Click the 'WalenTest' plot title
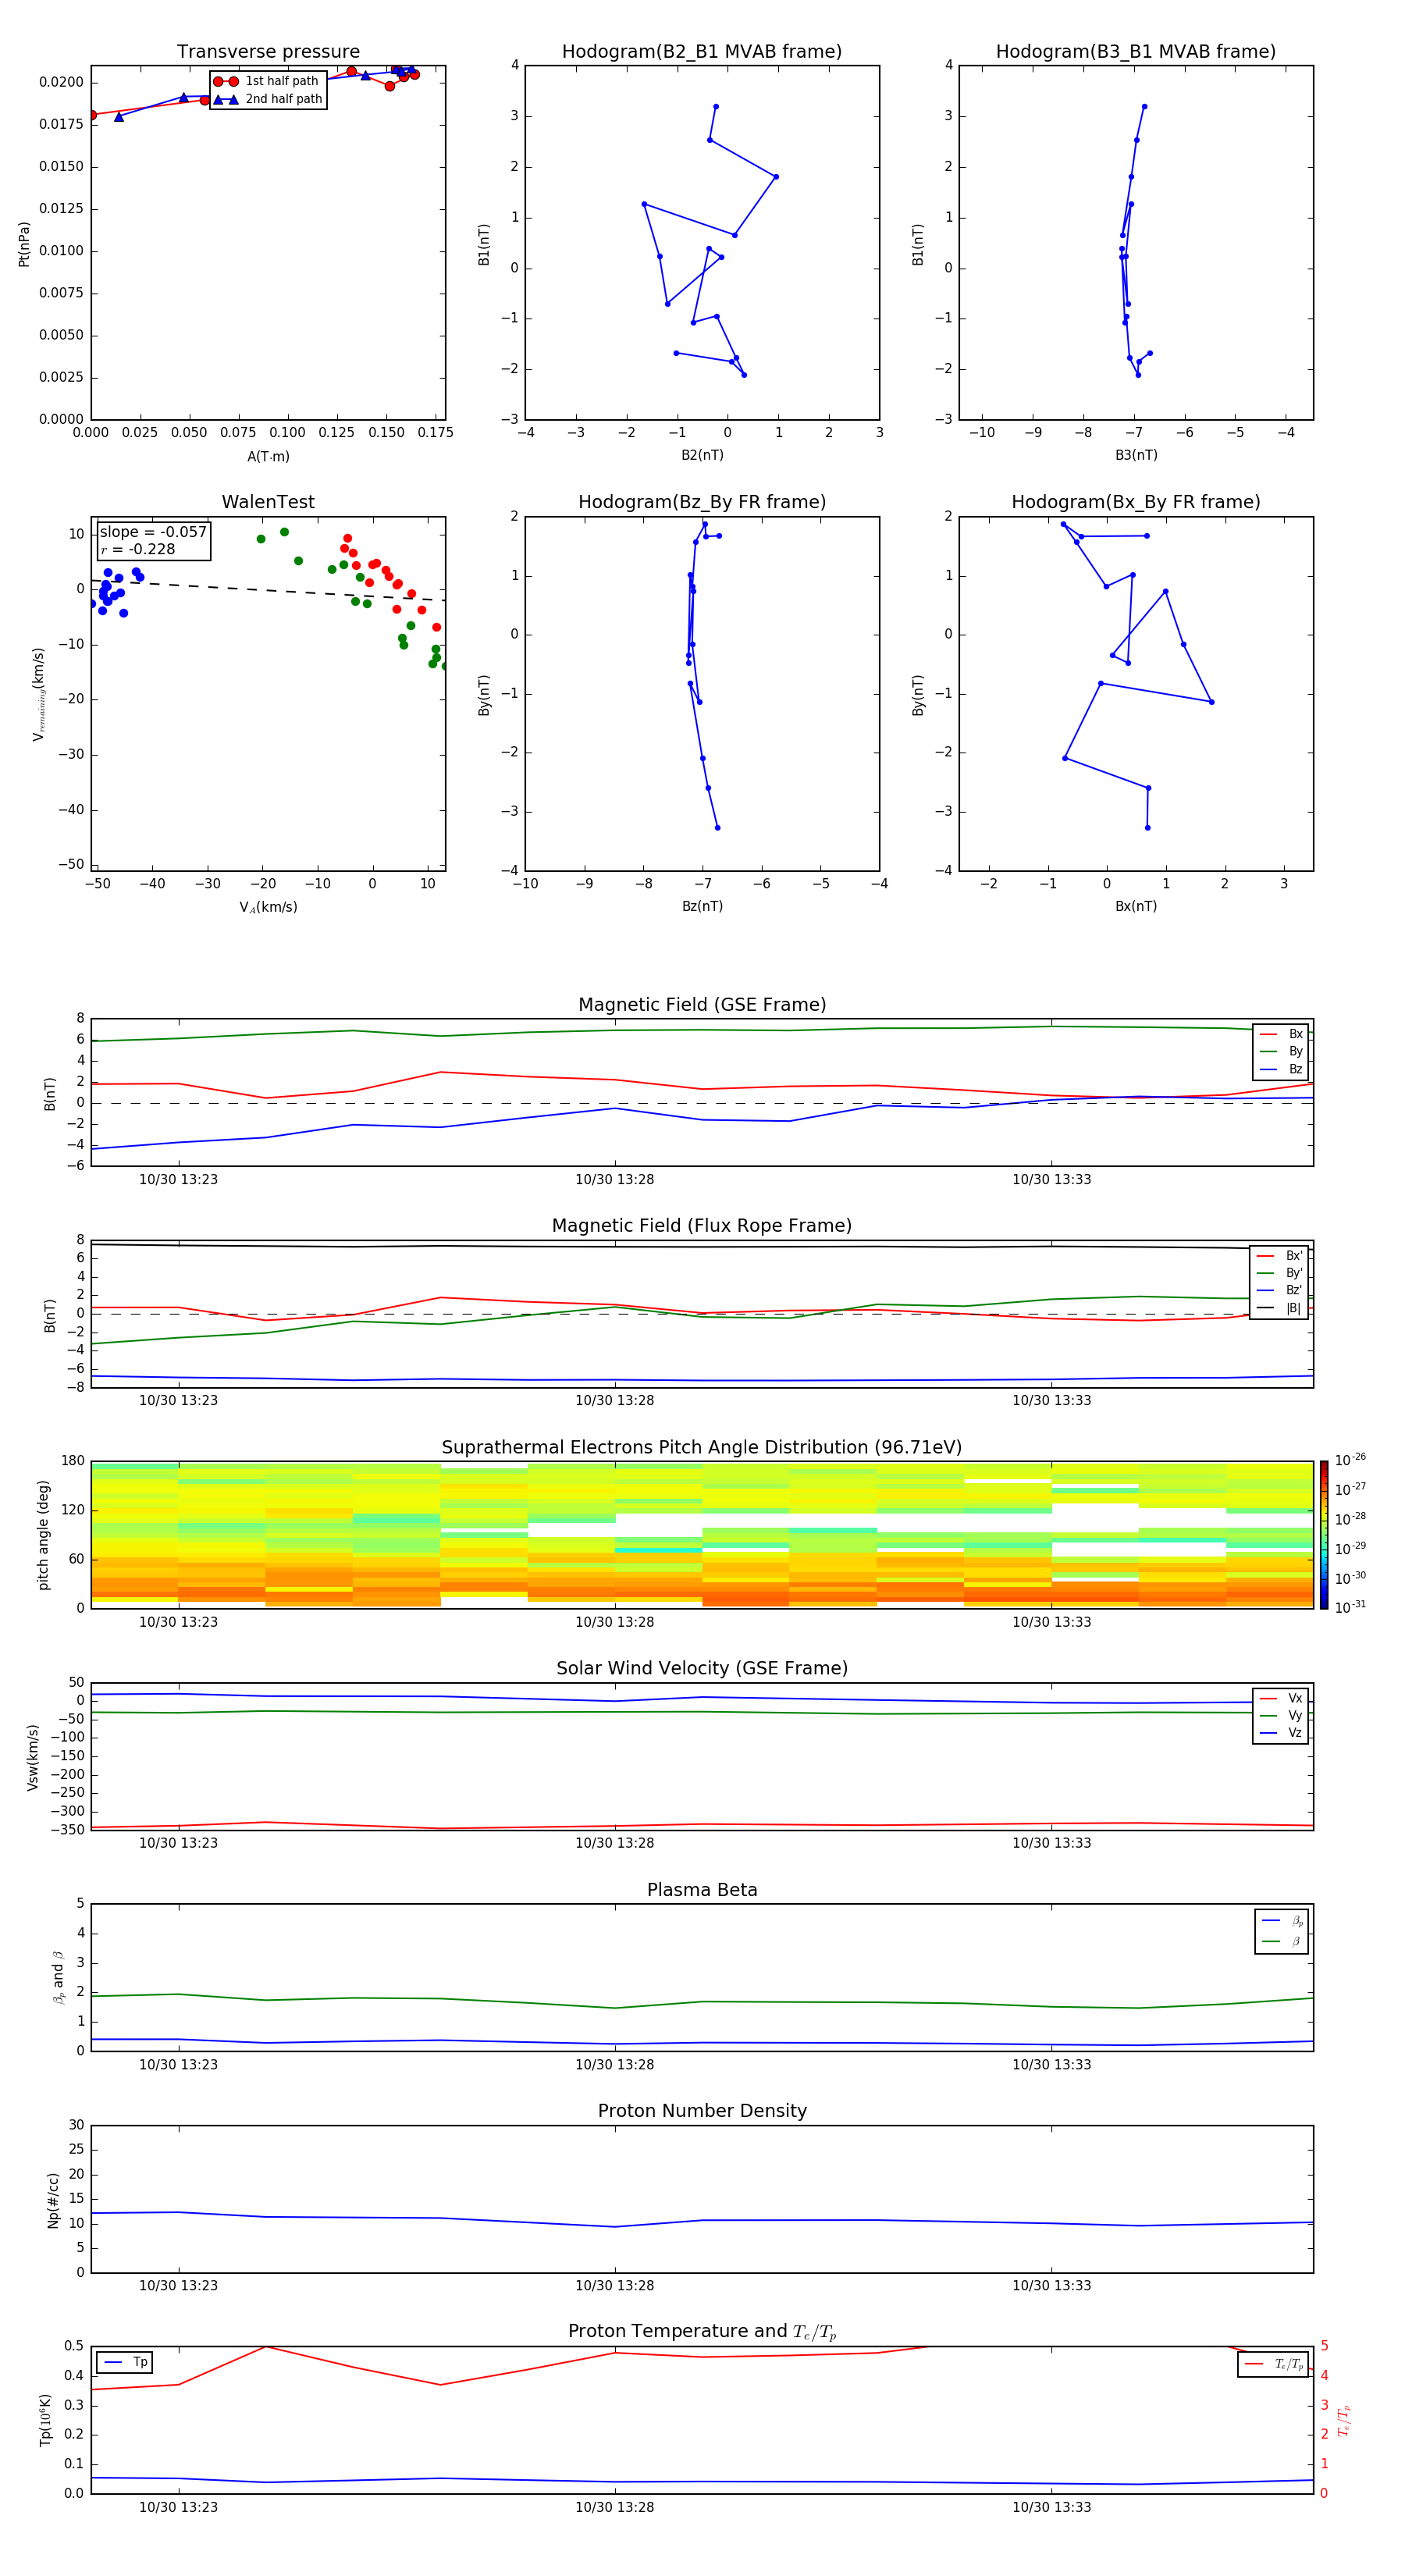The width and height of the screenshot is (1405, 2576). (268, 502)
